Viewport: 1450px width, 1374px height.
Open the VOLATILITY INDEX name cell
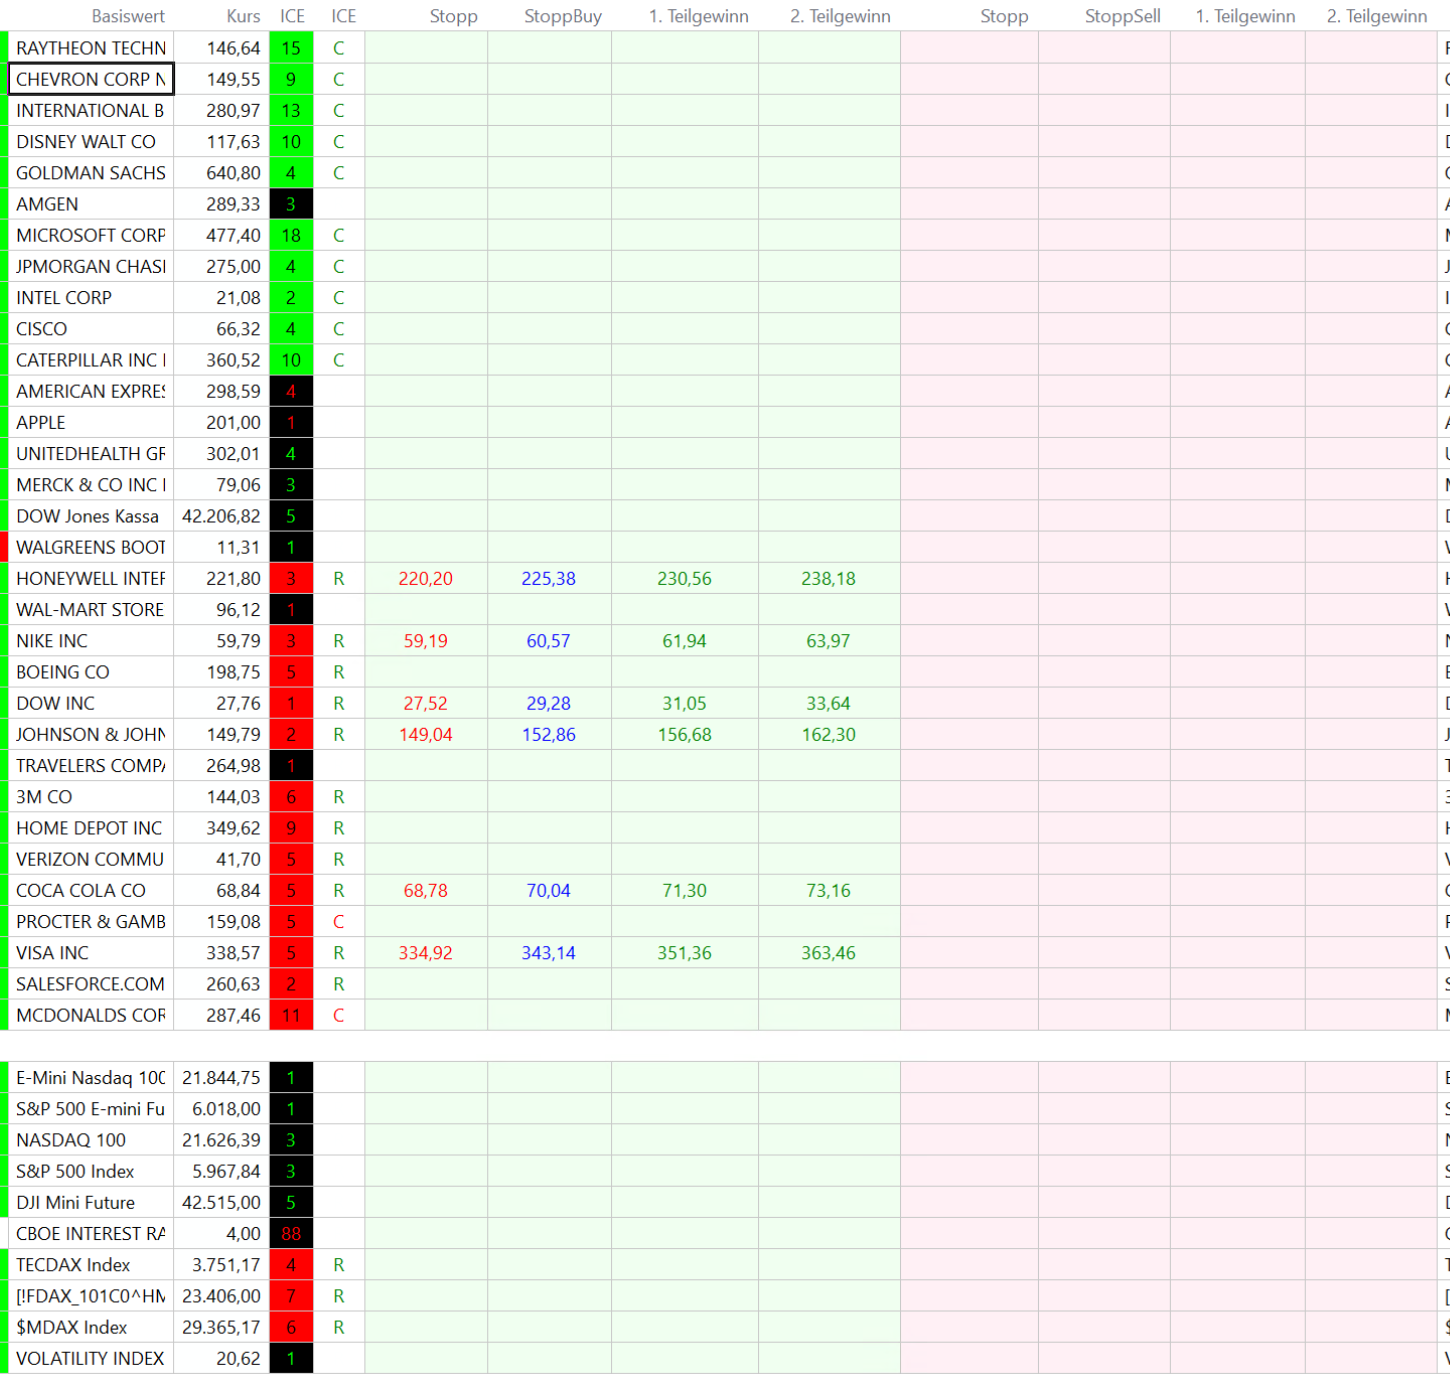(x=90, y=1358)
